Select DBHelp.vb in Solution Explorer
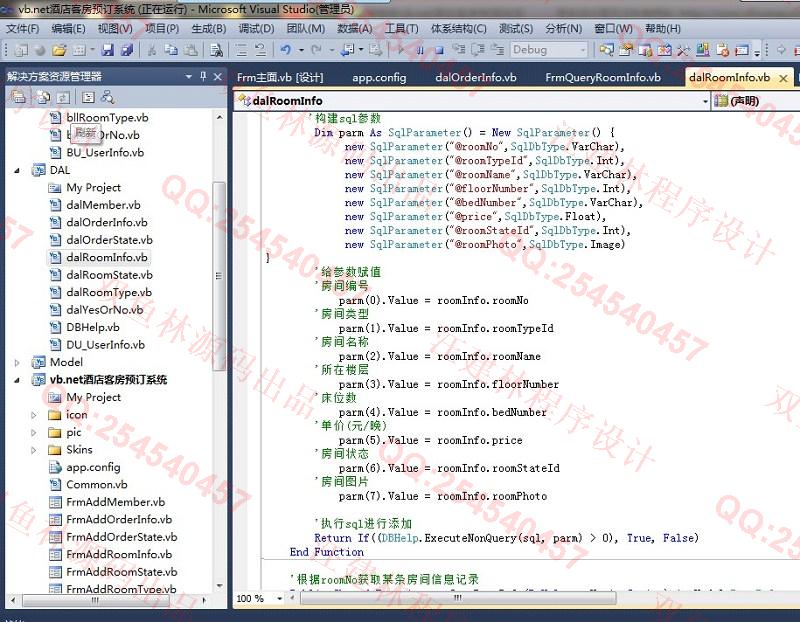 tap(93, 327)
